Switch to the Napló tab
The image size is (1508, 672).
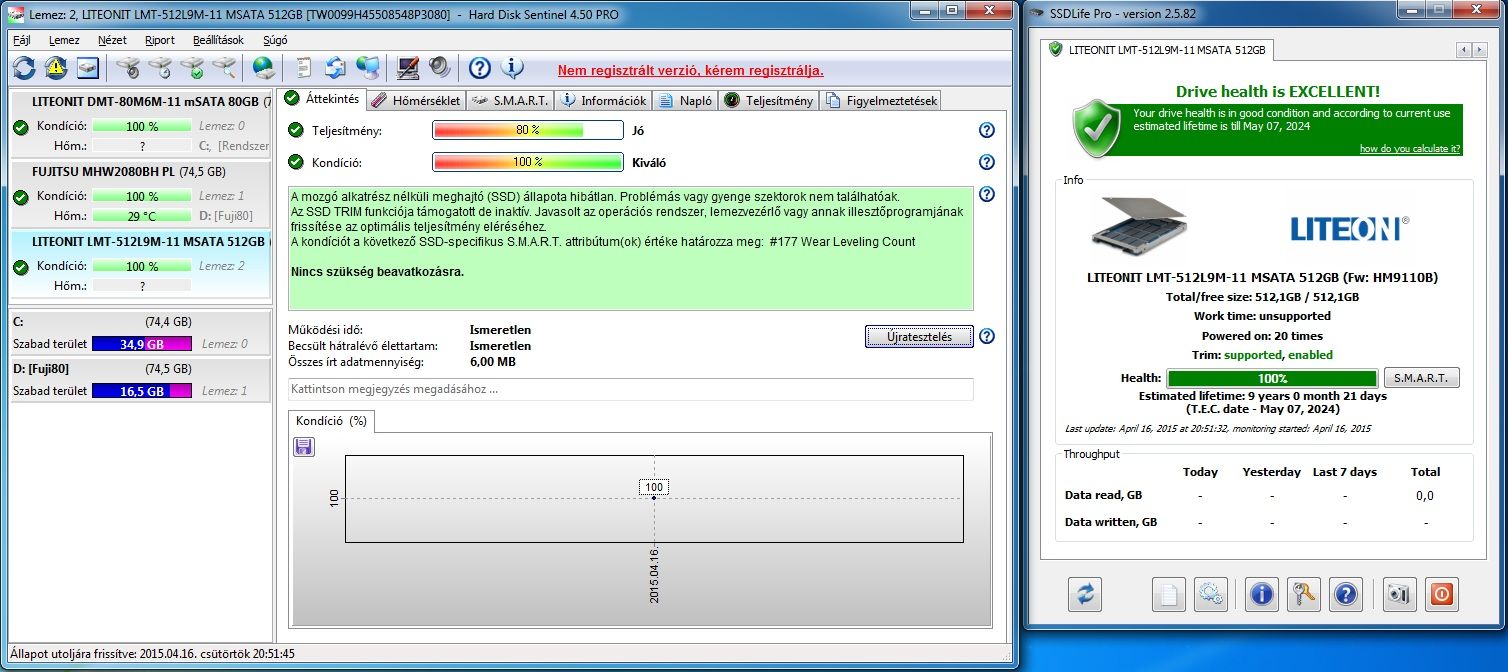(686, 100)
